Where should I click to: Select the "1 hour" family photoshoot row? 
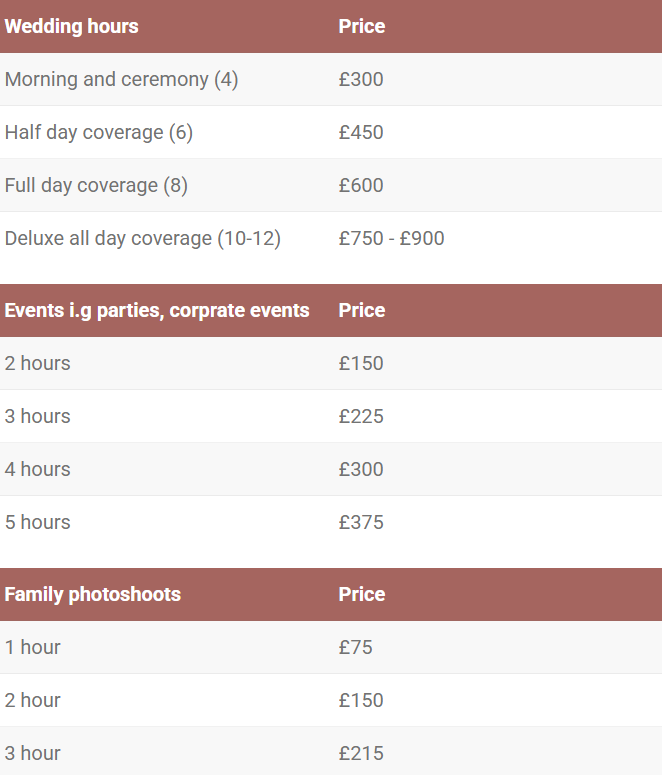point(33,647)
